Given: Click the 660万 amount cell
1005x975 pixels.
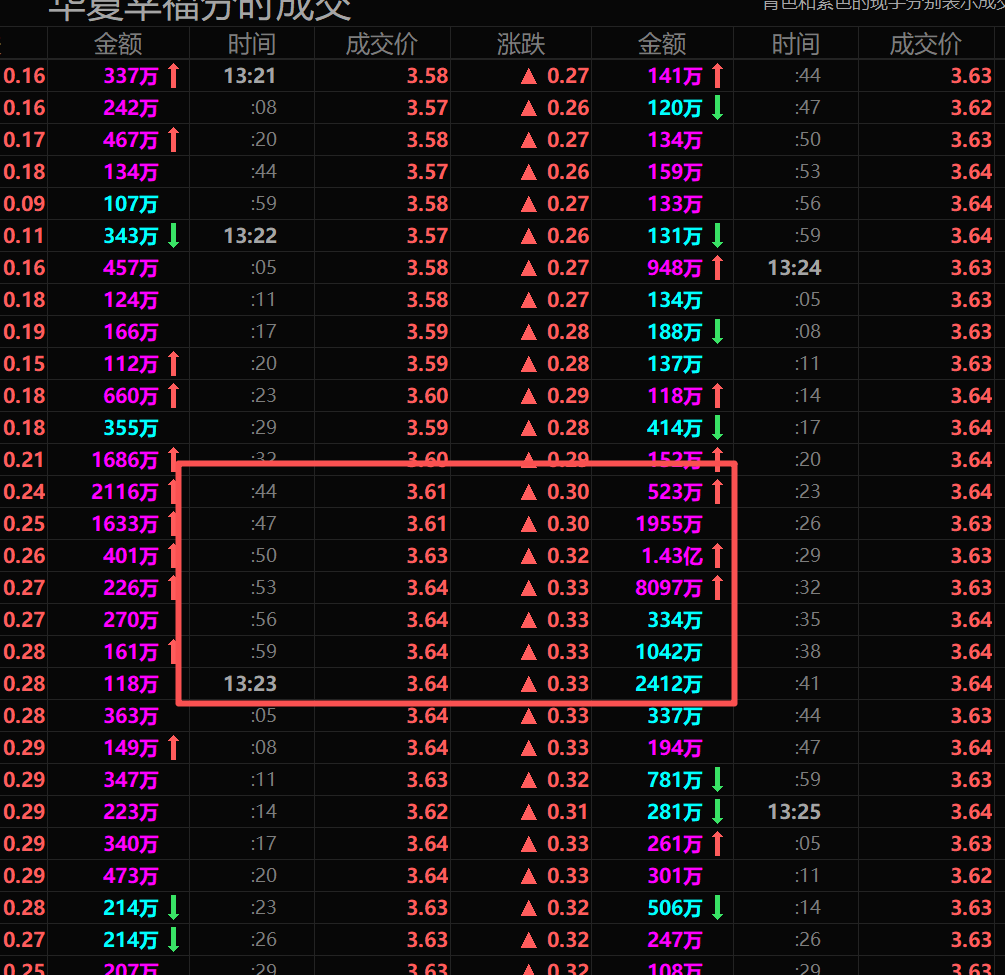Looking at the screenshot, I should tap(131, 396).
